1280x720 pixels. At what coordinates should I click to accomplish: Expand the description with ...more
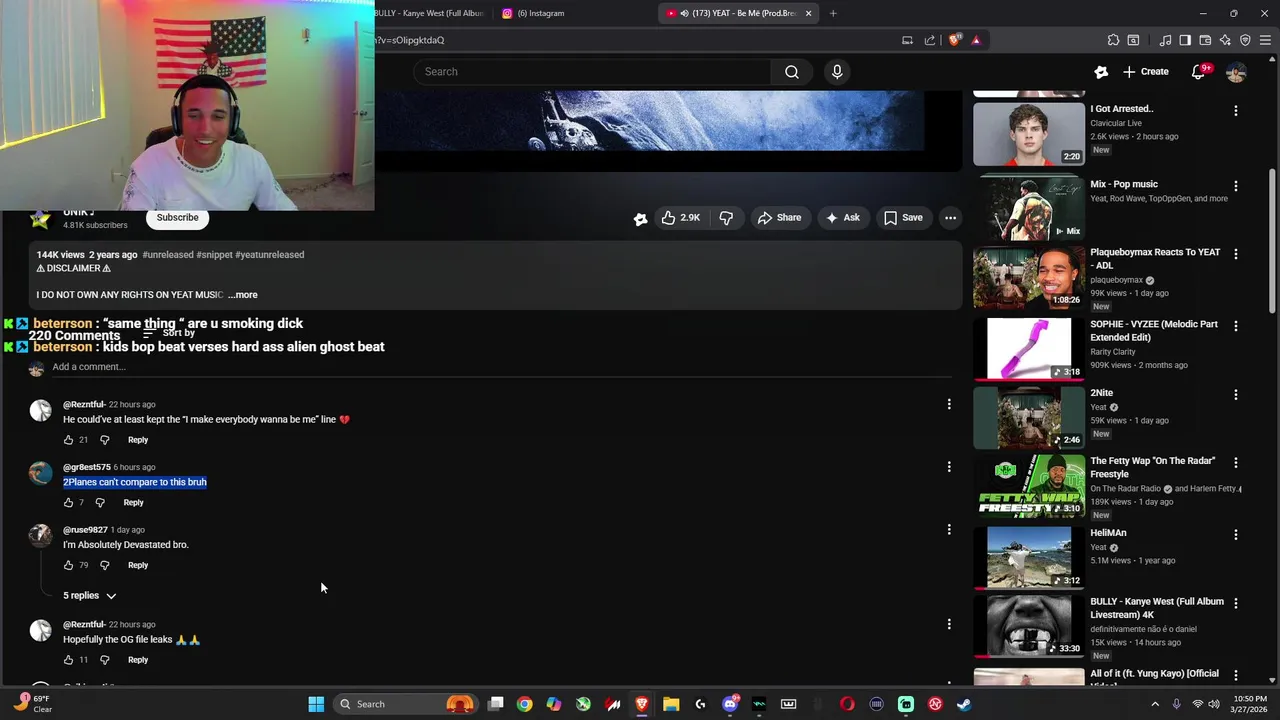click(243, 295)
